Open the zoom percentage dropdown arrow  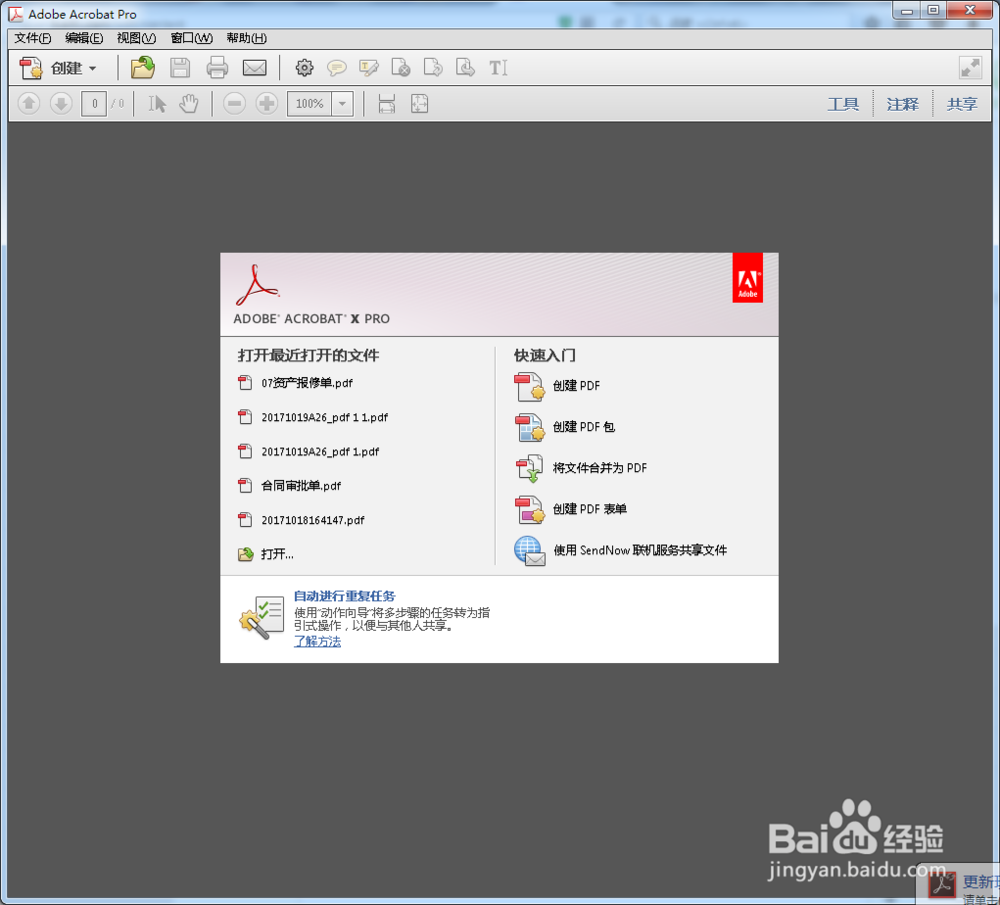coord(342,103)
